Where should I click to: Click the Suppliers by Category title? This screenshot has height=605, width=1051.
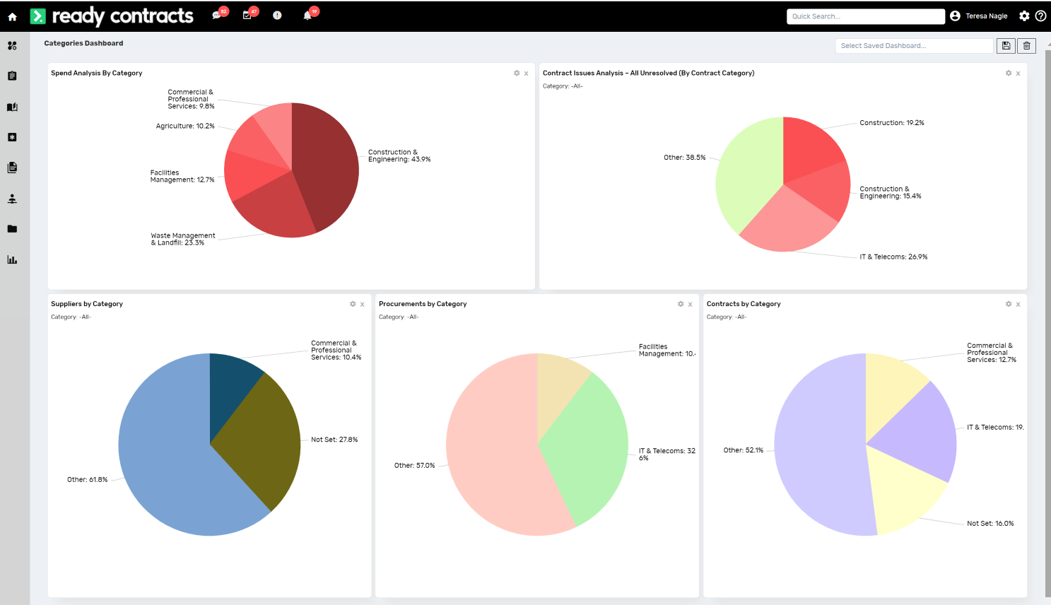pyautogui.click(x=87, y=304)
